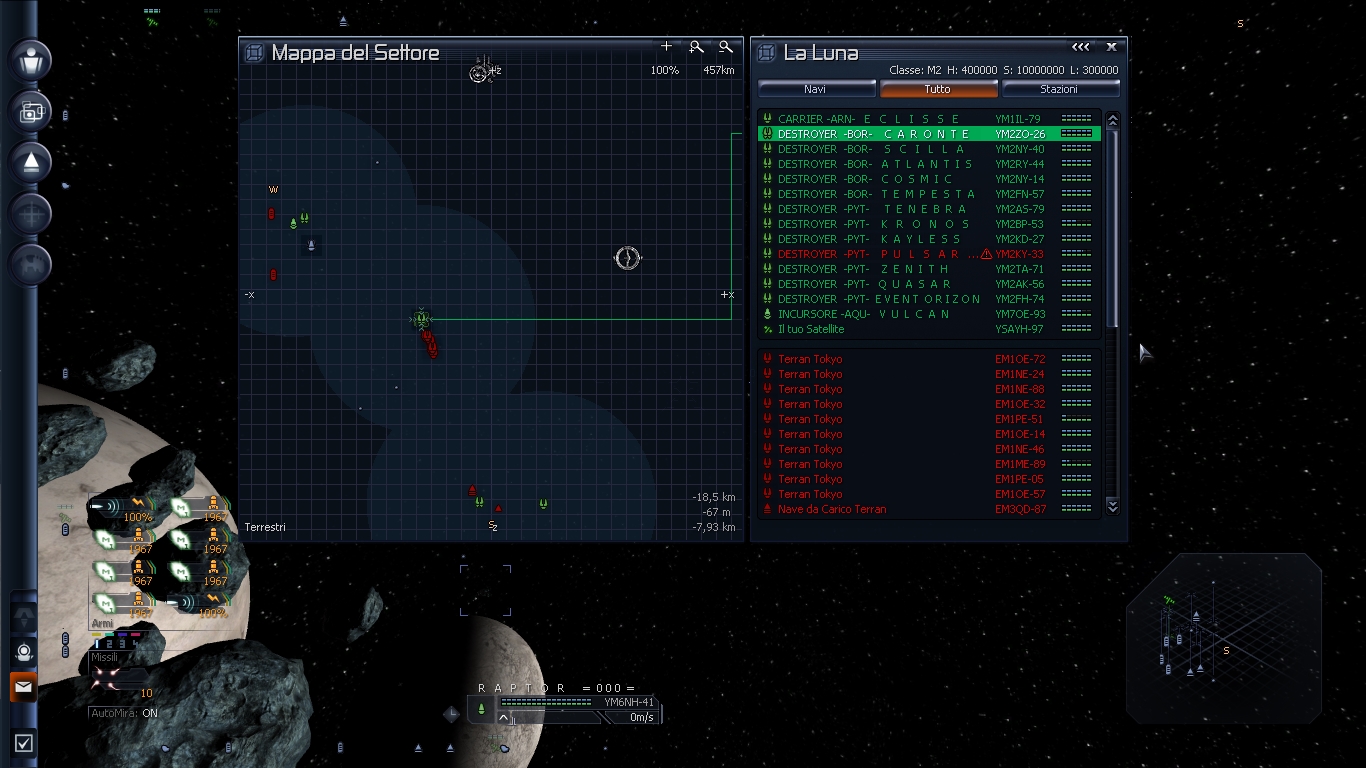Open the pilot personal menu icon
The image size is (1366, 768).
click(x=31, y=61)
